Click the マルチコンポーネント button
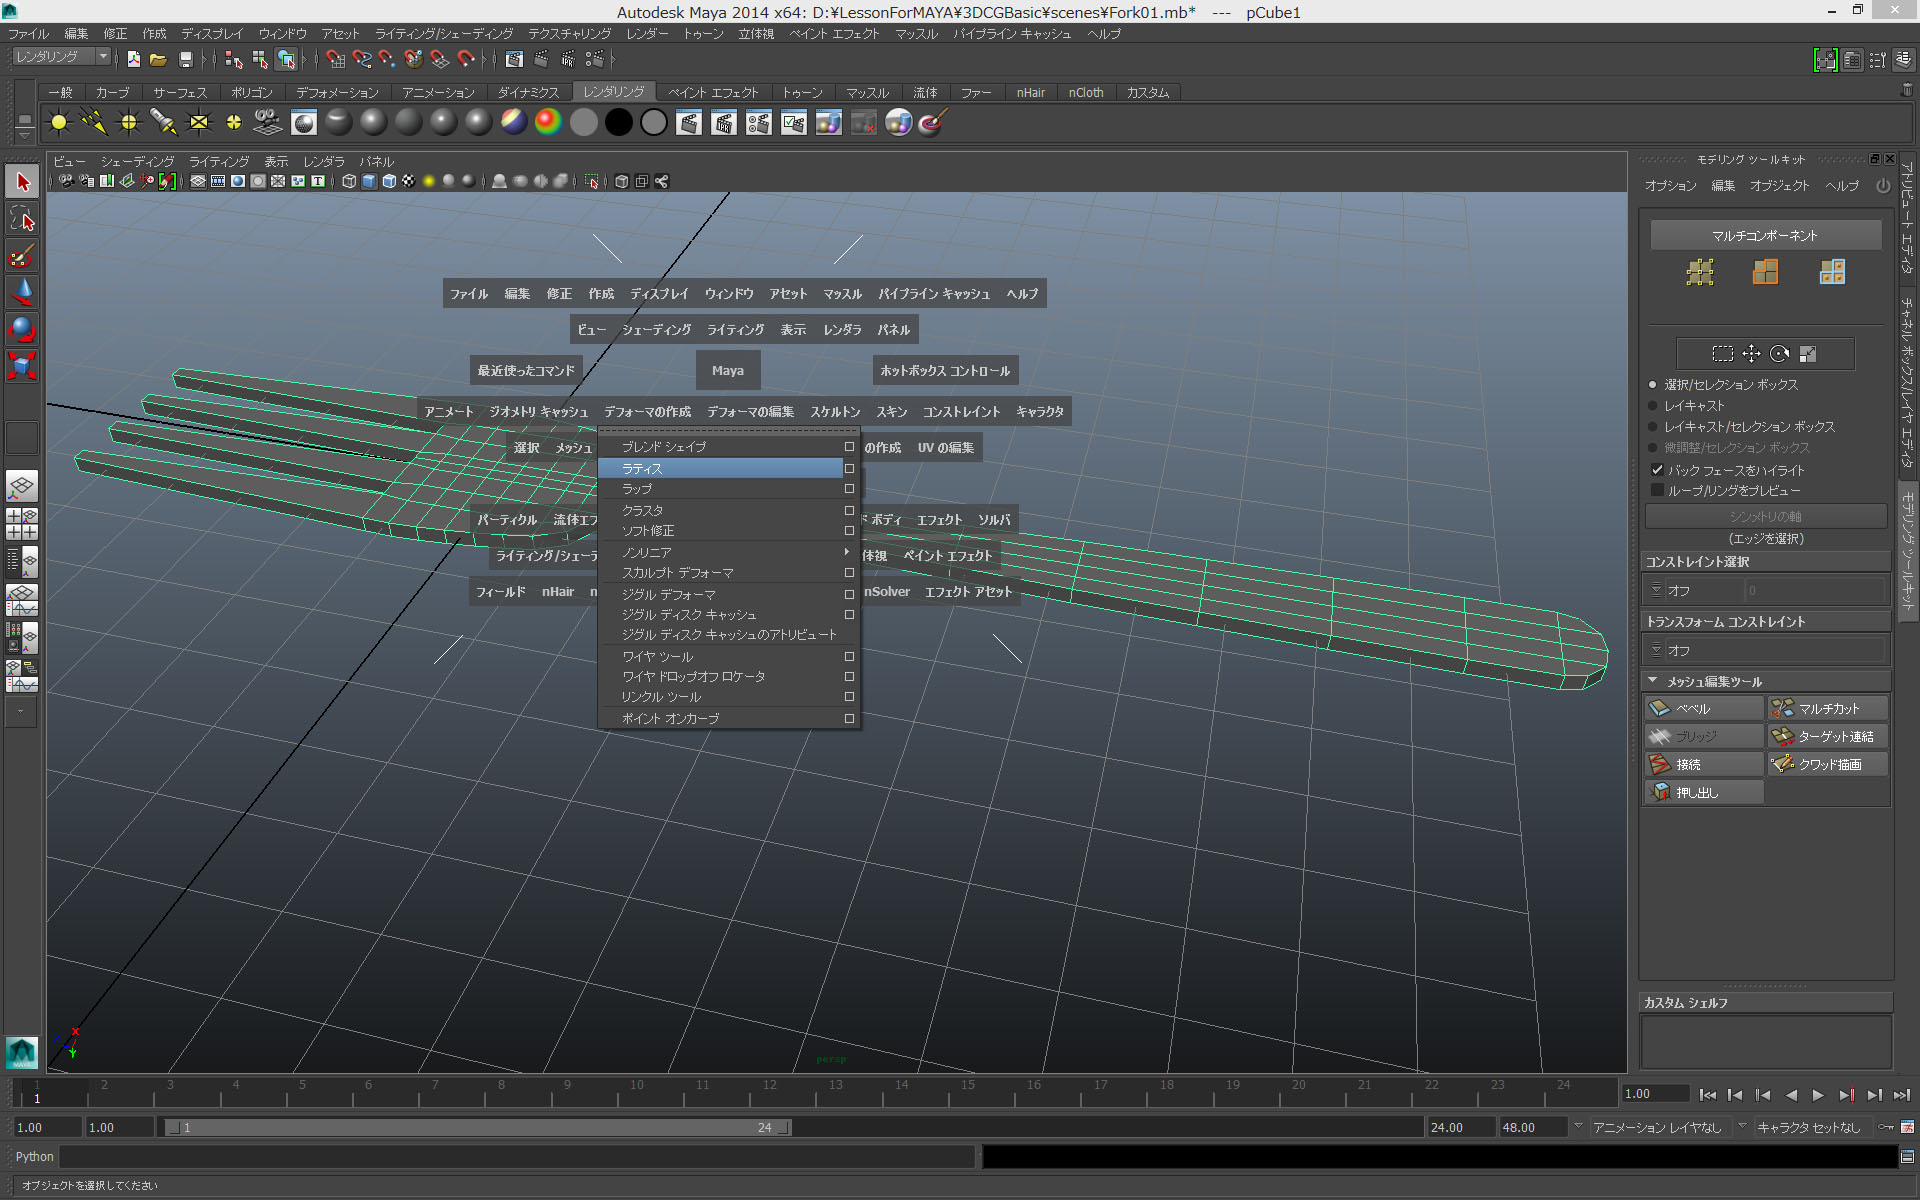This screenshot has width=1920, height=1200. pos(1766,234)
